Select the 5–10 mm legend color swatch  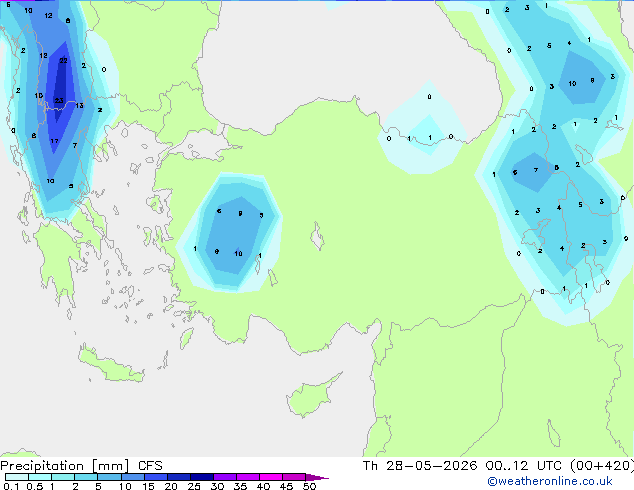click(110, 477)
